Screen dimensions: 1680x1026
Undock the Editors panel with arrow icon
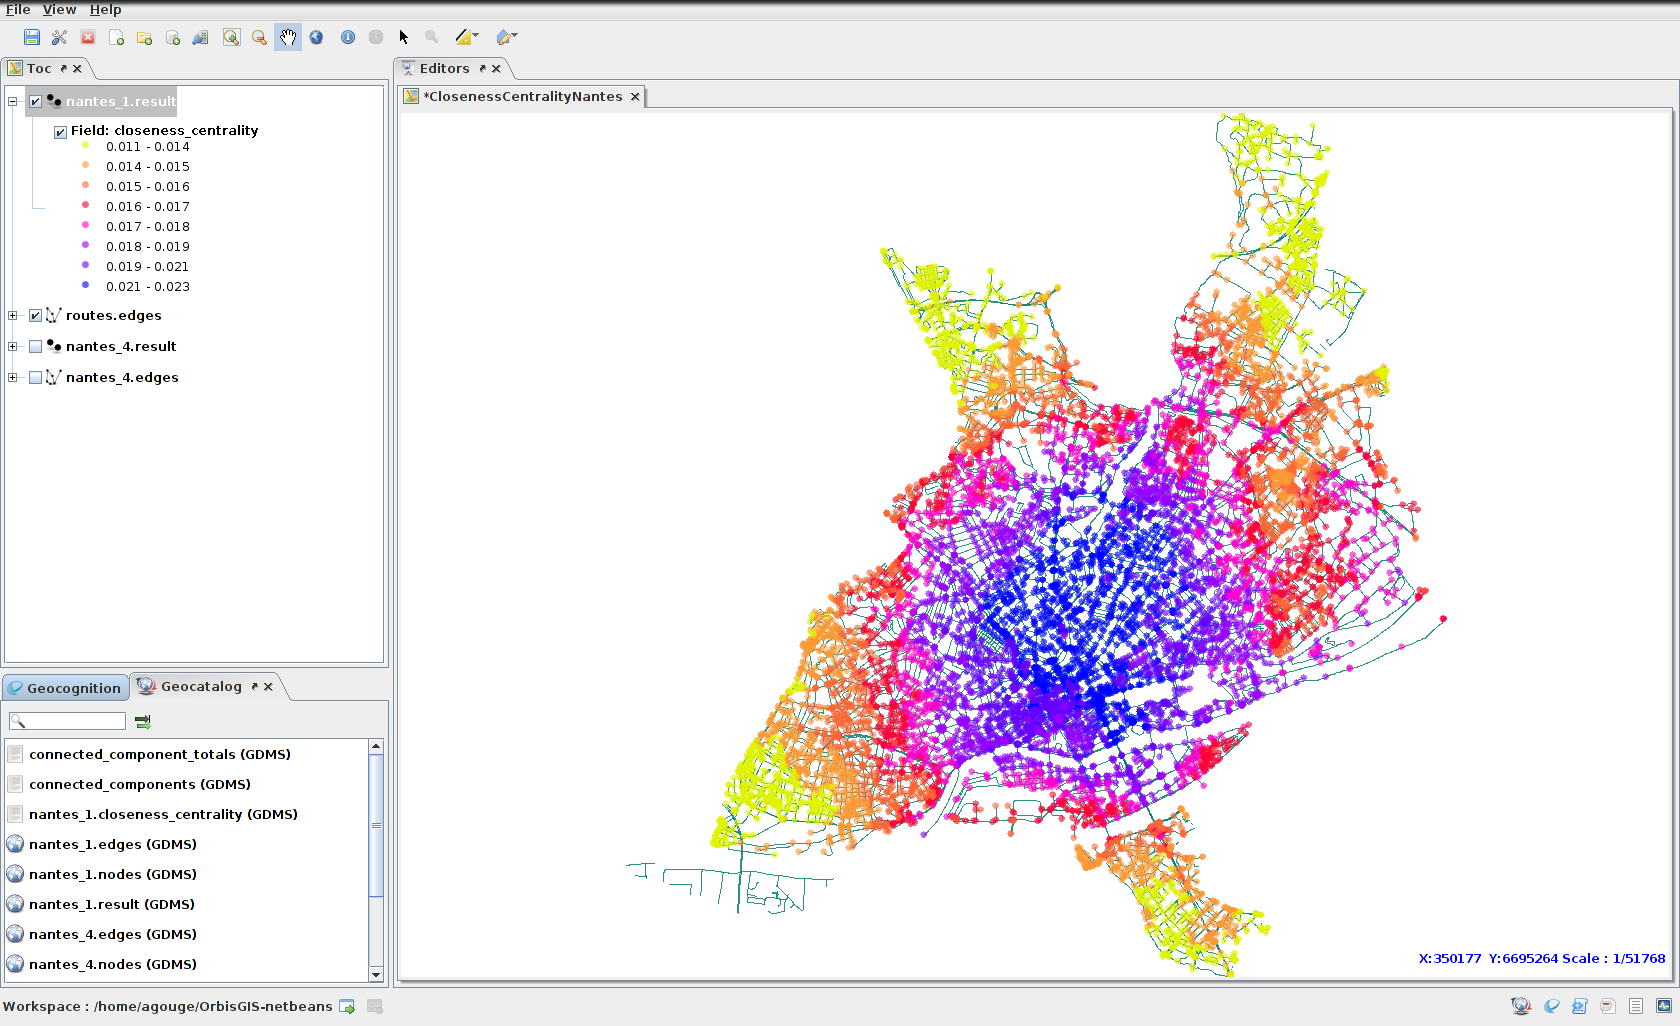pyautogui.click(x=482, y=69)
